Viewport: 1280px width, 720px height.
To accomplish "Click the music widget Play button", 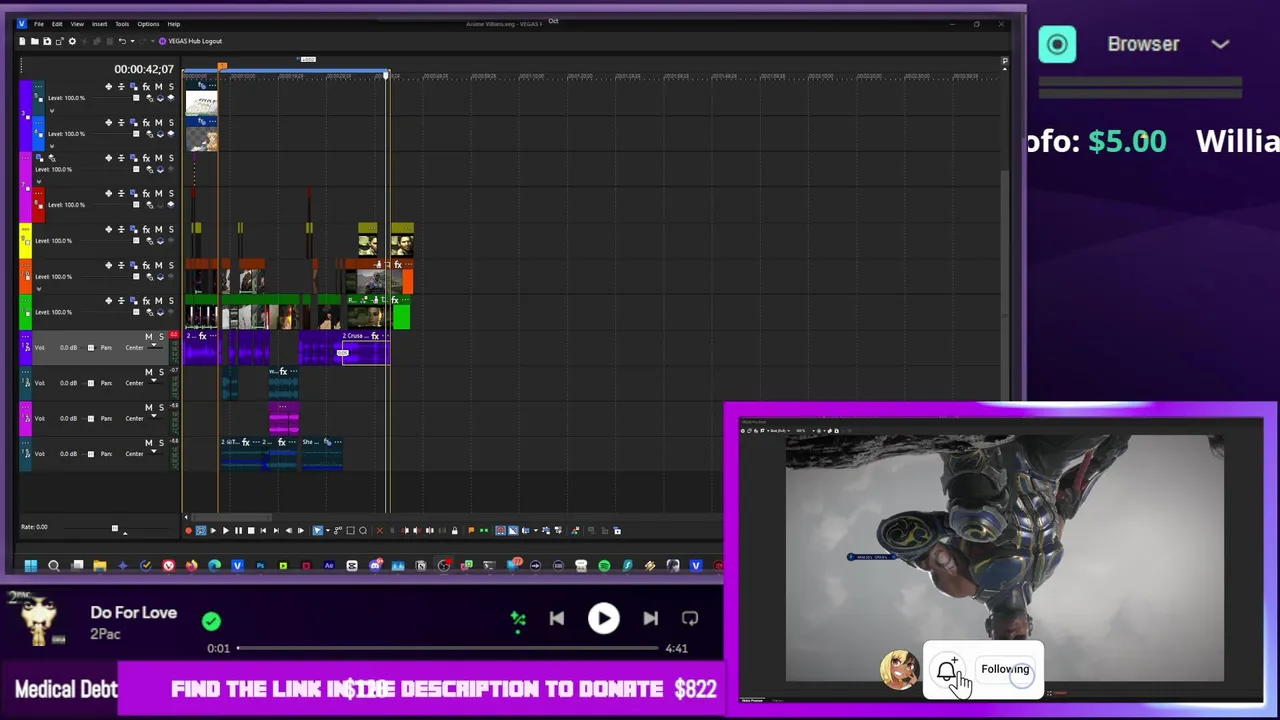I will point(603,618).
